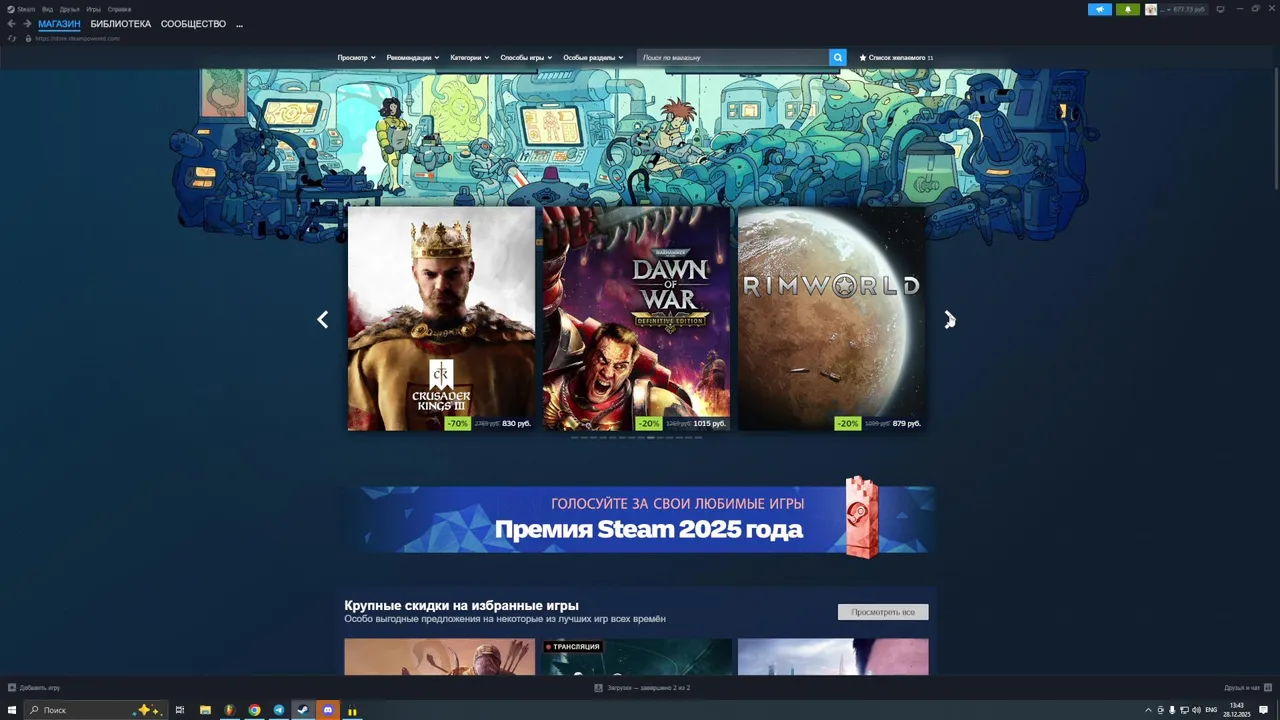The image size is (1280, 720).
Task: Click the taskbar clock showing 13:43
Action: click(x=1237, y=710)
